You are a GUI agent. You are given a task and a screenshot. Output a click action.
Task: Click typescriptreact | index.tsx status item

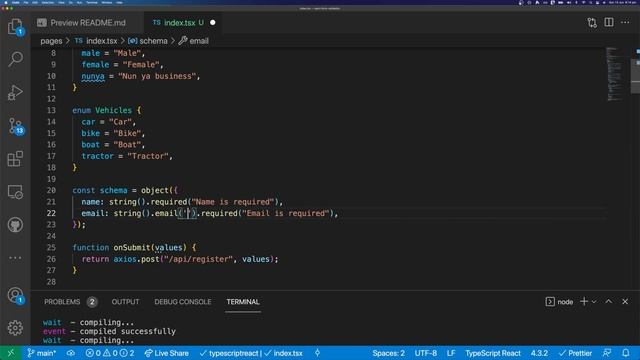pos(251,353)
